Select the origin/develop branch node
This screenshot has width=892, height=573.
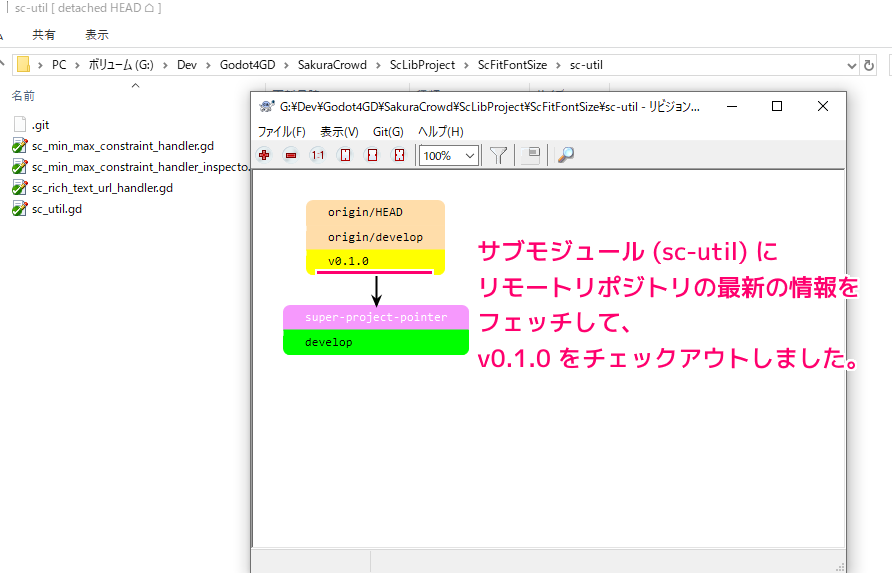click(x=374, y=237)
